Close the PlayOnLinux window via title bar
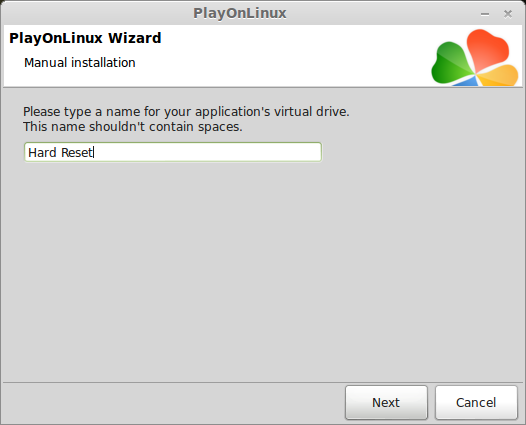This screenshot has height=425, width=526. 508,14
